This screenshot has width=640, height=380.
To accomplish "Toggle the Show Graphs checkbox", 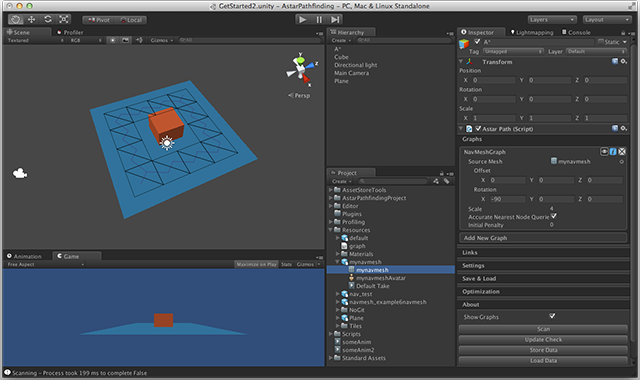I will 552,316.
